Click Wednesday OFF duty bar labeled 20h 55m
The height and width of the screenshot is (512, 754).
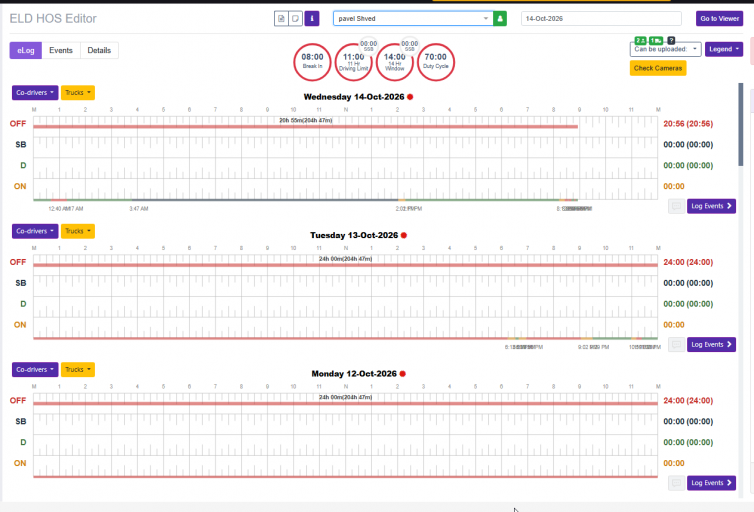coord(305,126)
